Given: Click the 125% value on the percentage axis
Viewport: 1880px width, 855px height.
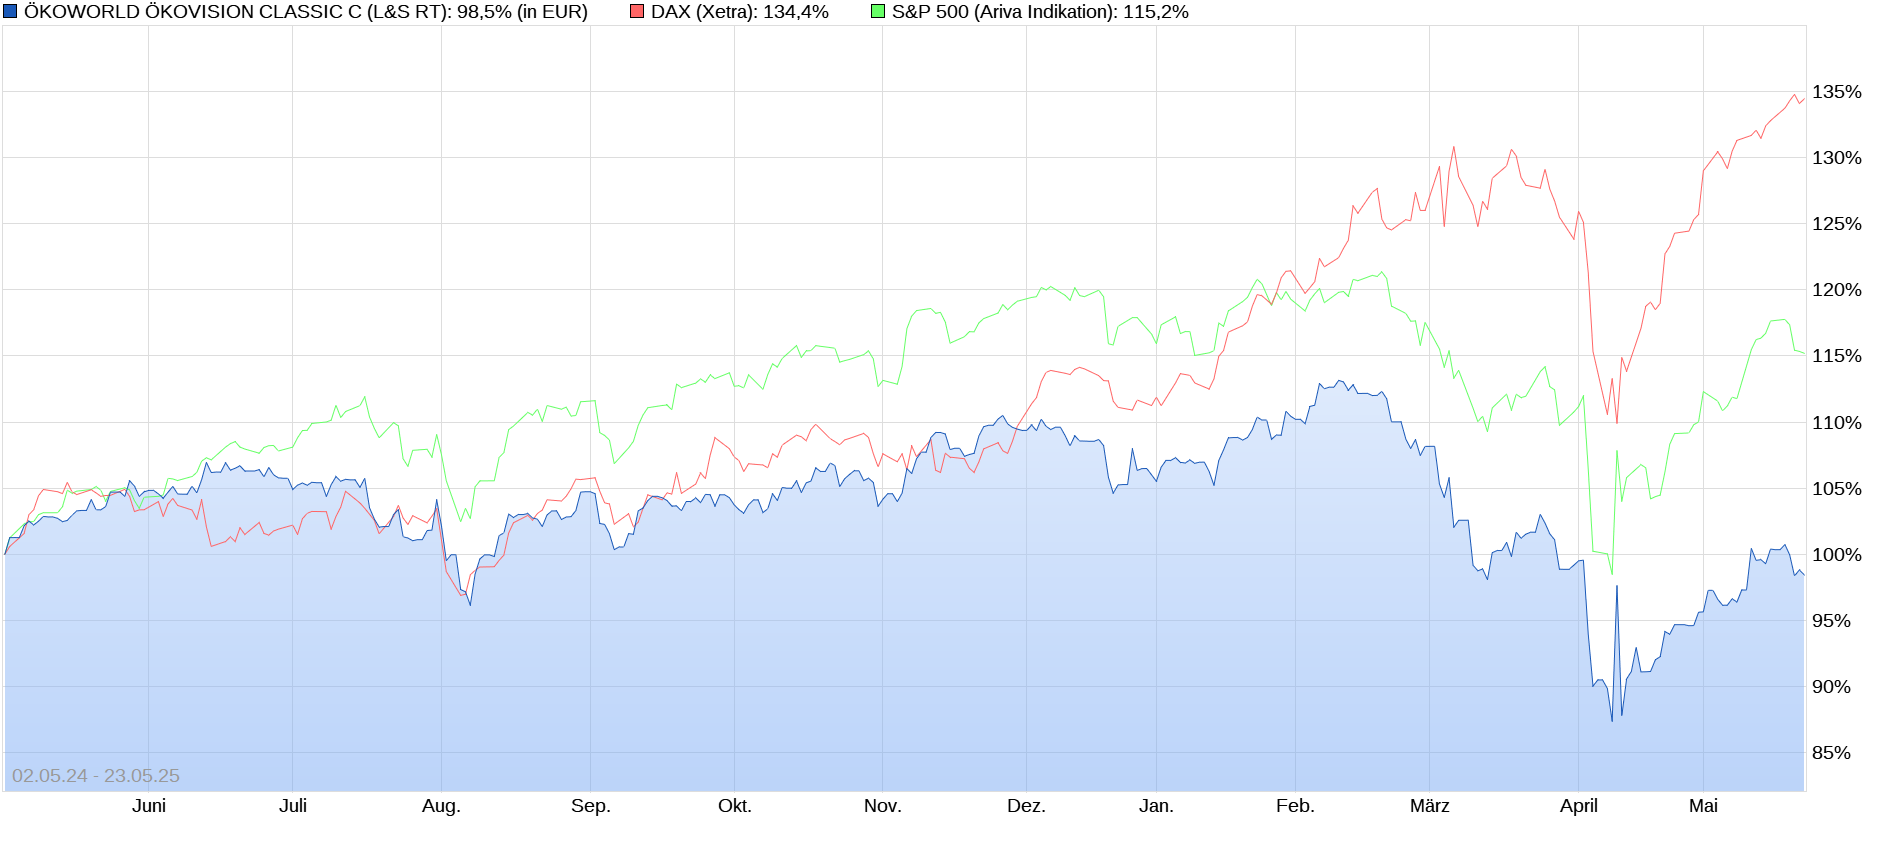Looking at the screenshot, I should 1837,224.
